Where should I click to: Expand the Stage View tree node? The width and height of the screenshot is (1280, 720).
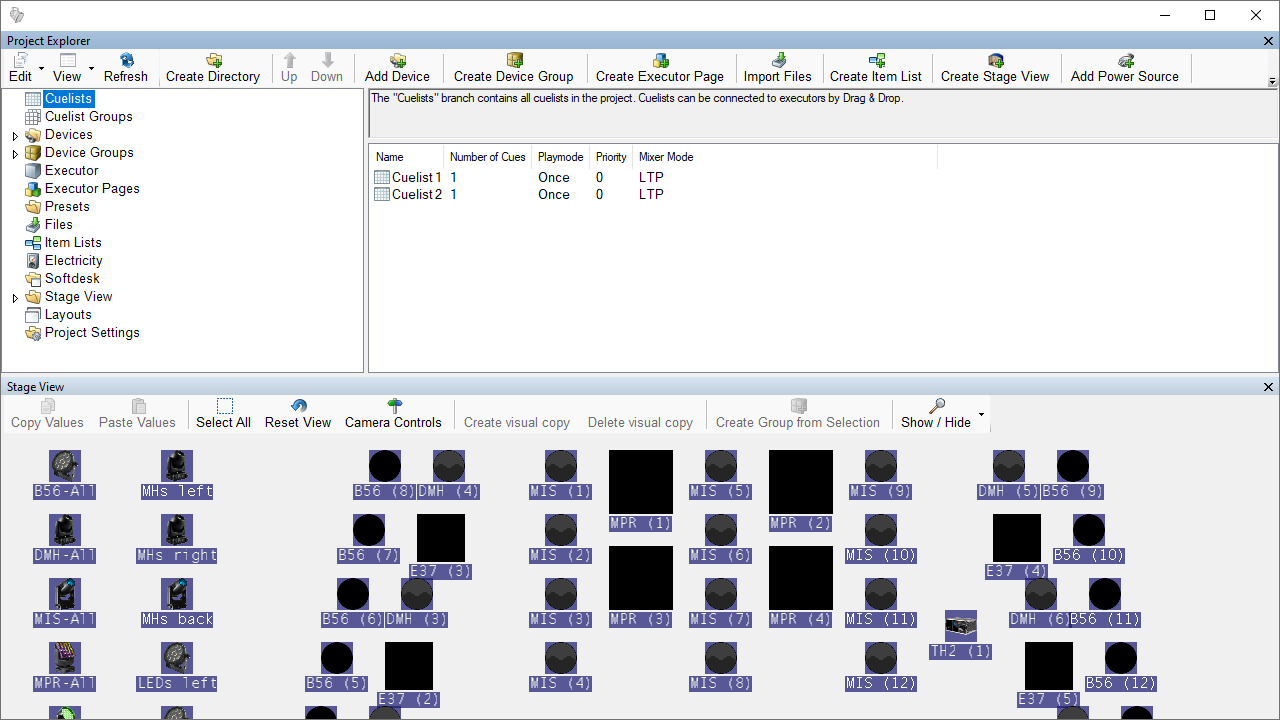[15, 298]
